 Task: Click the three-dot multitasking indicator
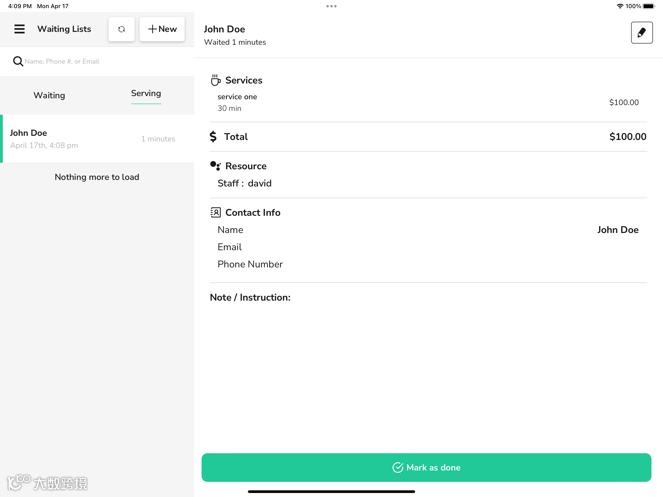click(x=332, y=6)
